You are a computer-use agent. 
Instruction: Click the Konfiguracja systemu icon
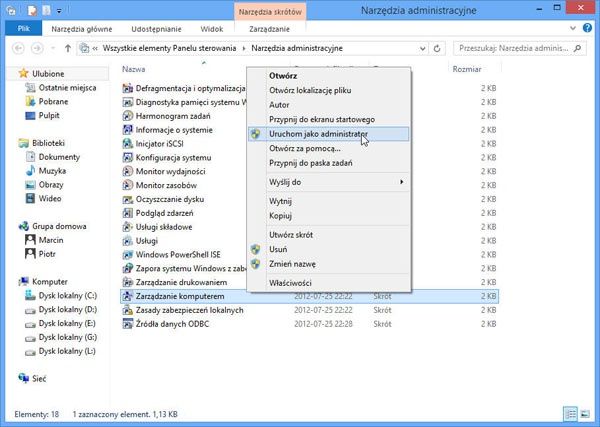pos(127,158)
